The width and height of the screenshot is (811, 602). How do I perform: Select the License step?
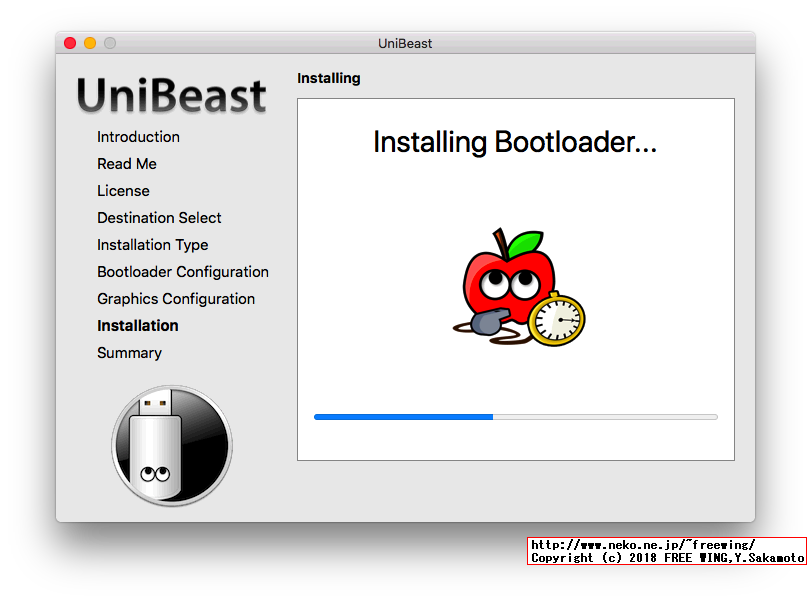coord(123,190)
